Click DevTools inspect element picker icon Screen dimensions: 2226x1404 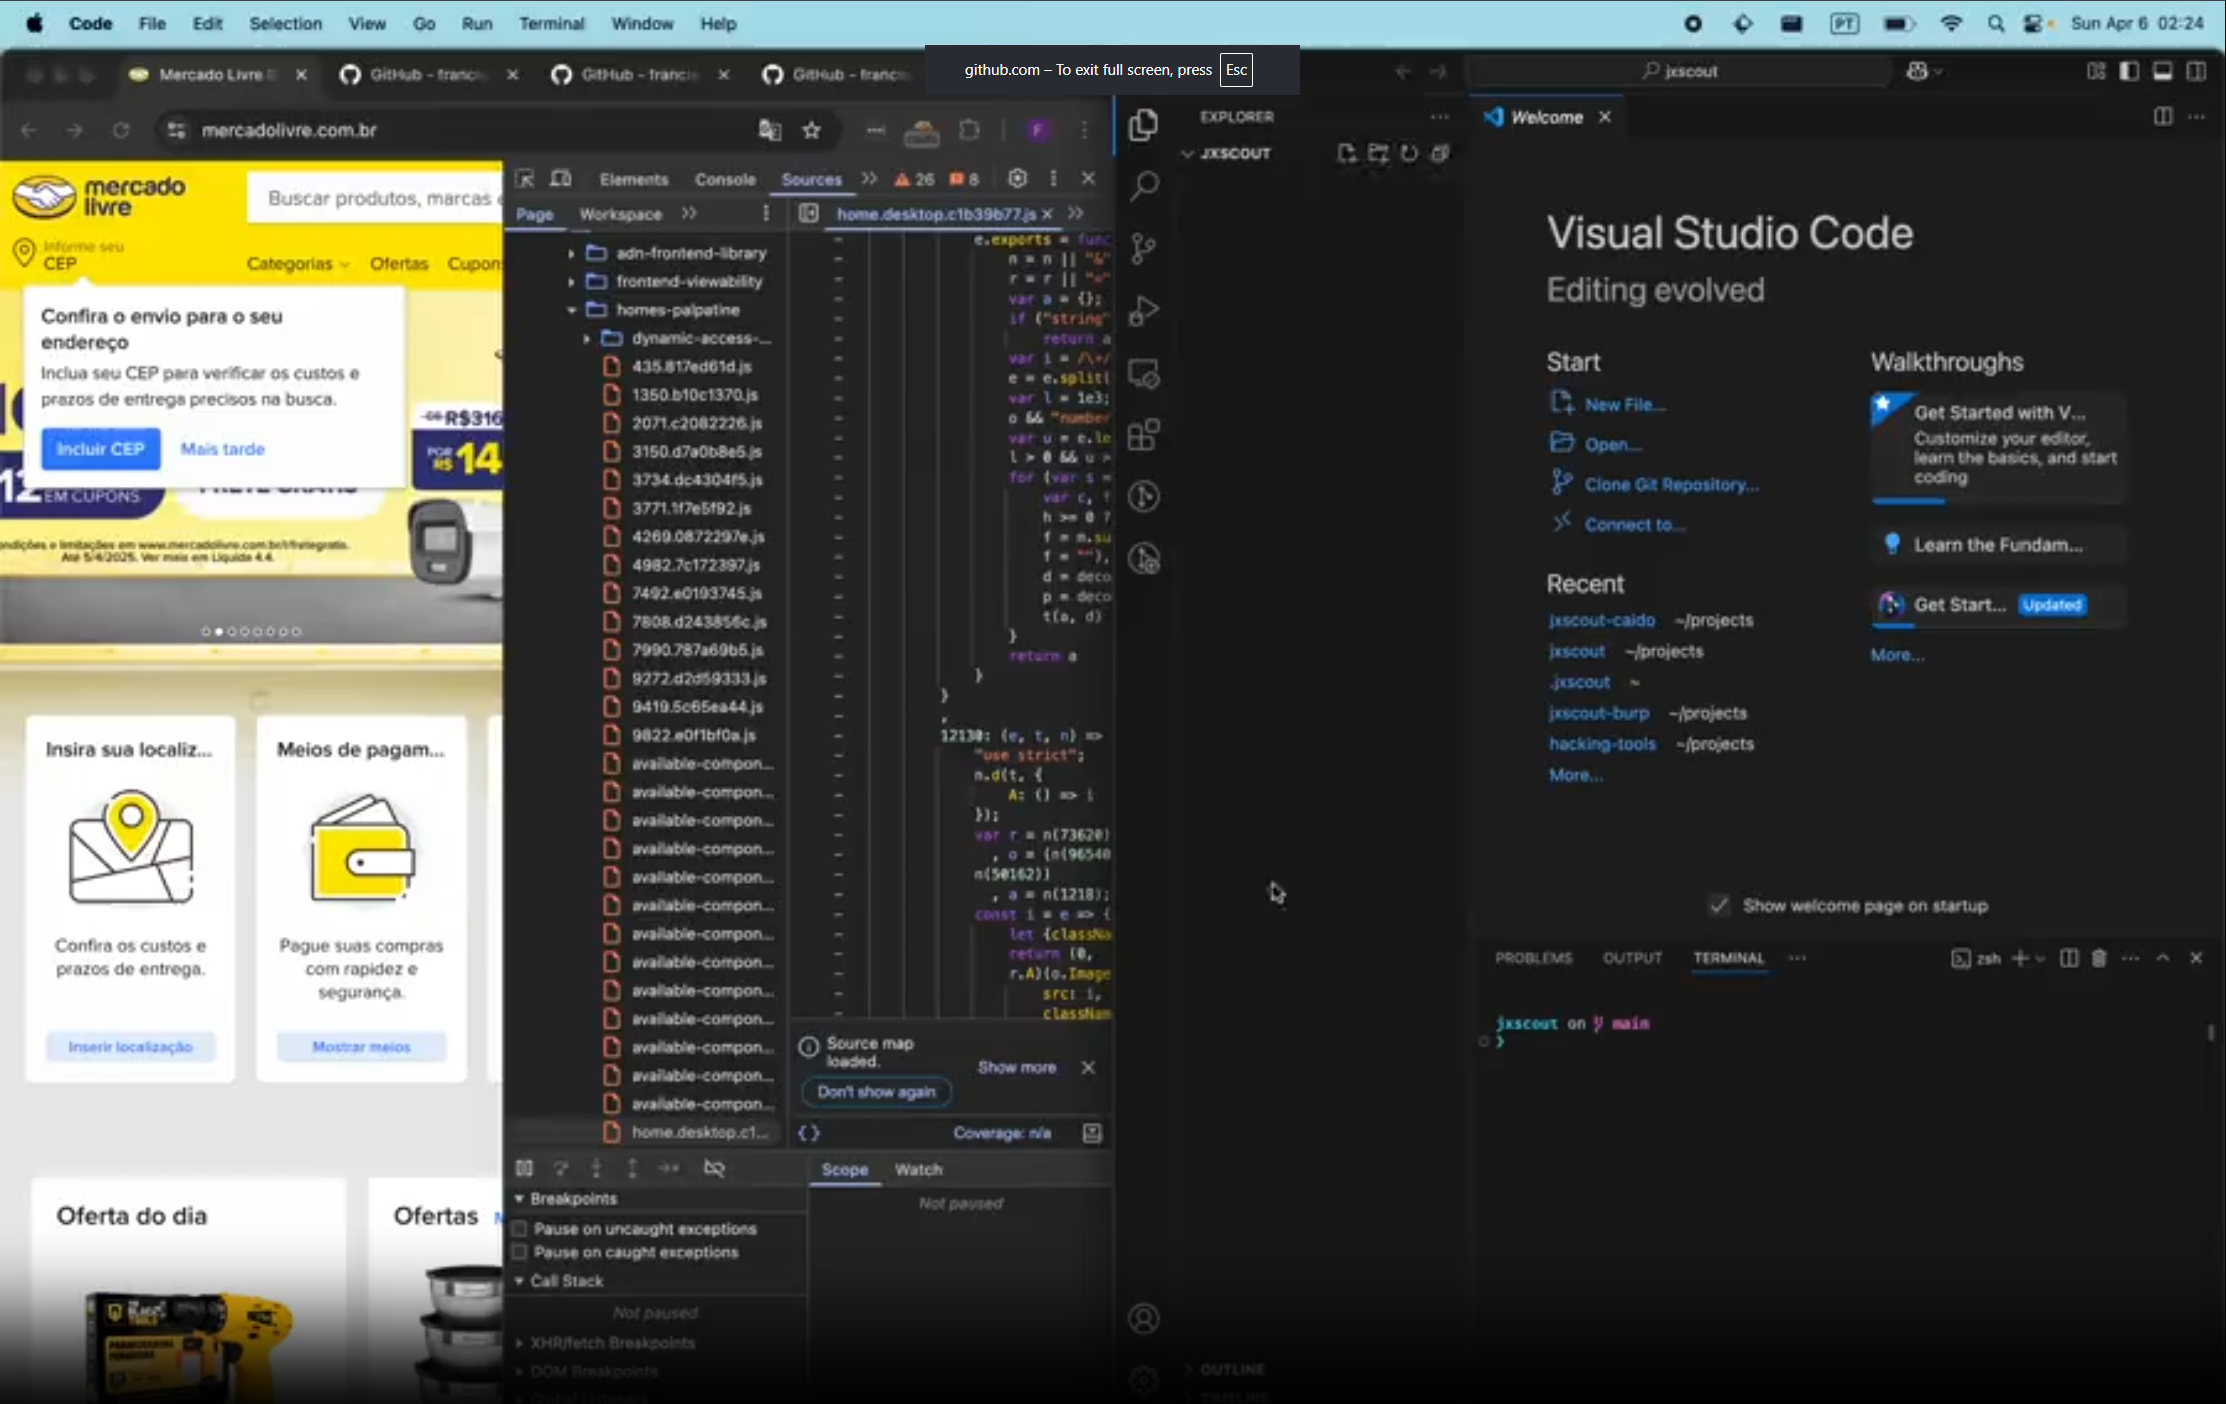pyautogui.click(x=525, y=179)
